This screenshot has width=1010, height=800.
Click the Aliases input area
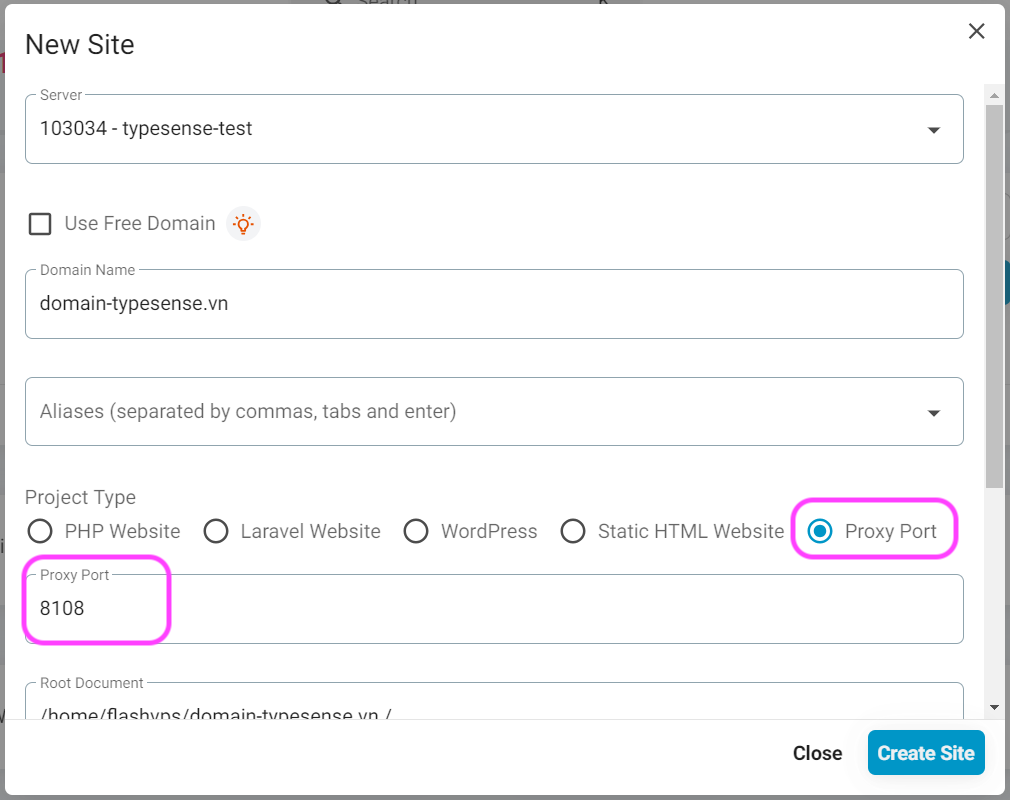click(x=470, y=411)
